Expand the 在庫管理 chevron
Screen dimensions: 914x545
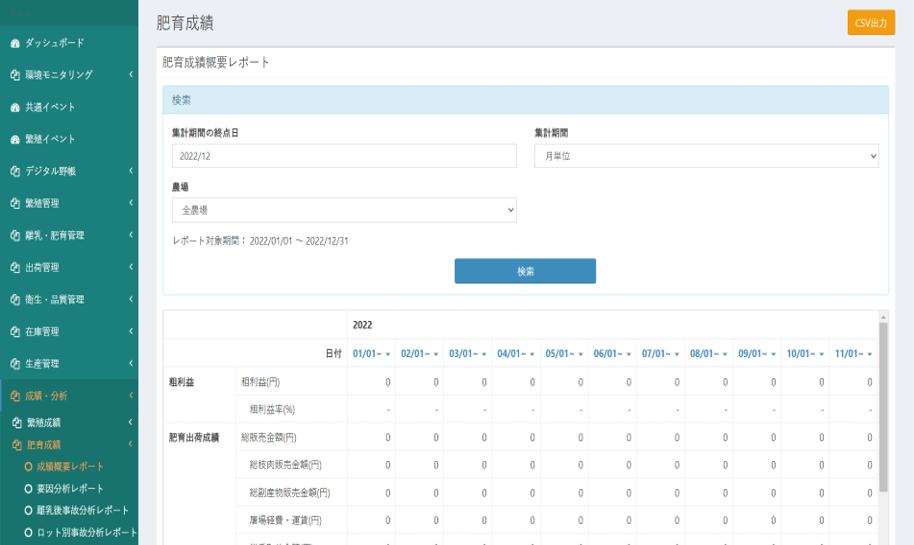tap(131, 331)
